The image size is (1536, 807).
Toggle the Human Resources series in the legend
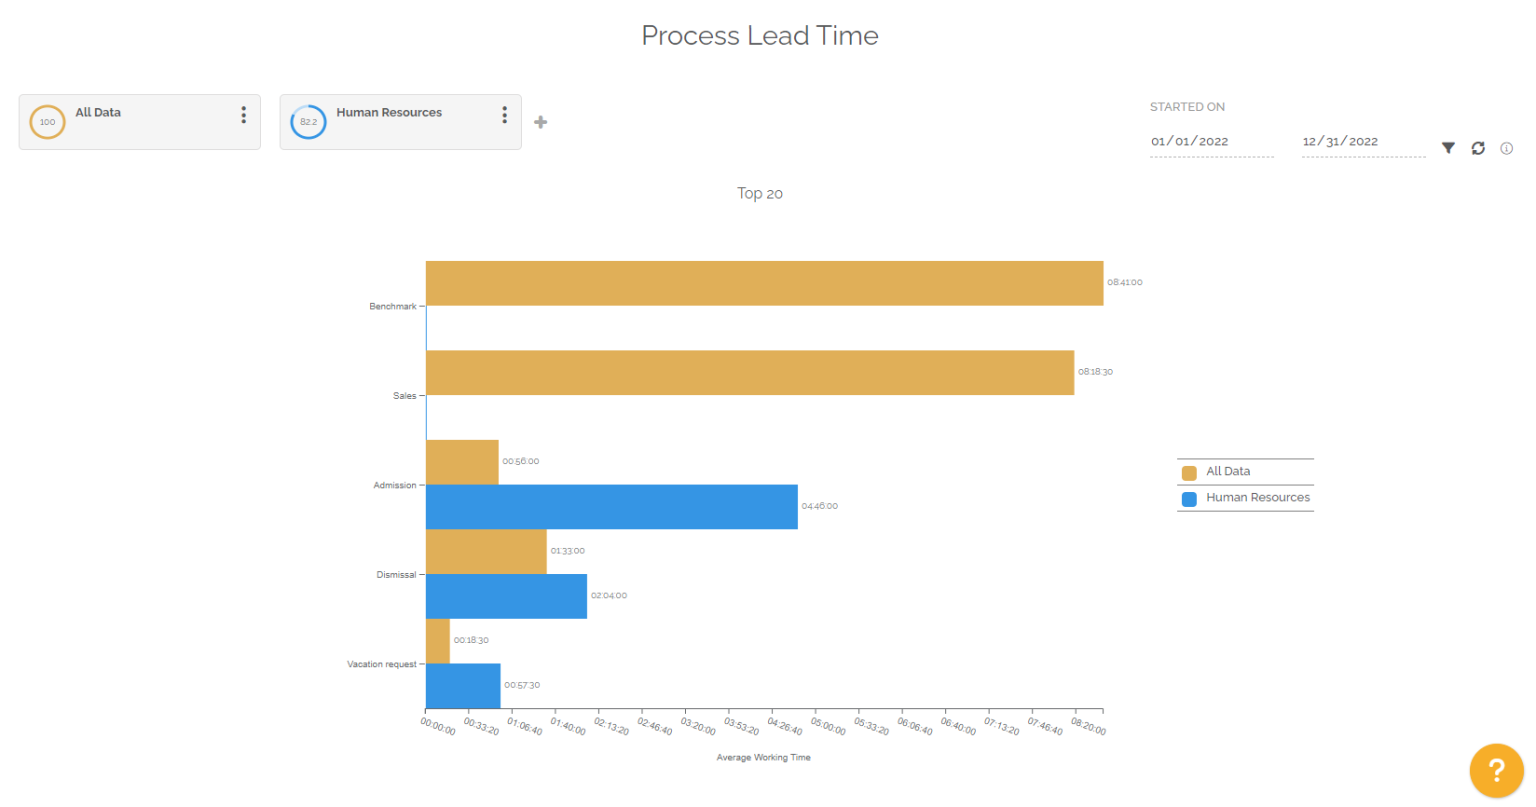(1256, 497)
